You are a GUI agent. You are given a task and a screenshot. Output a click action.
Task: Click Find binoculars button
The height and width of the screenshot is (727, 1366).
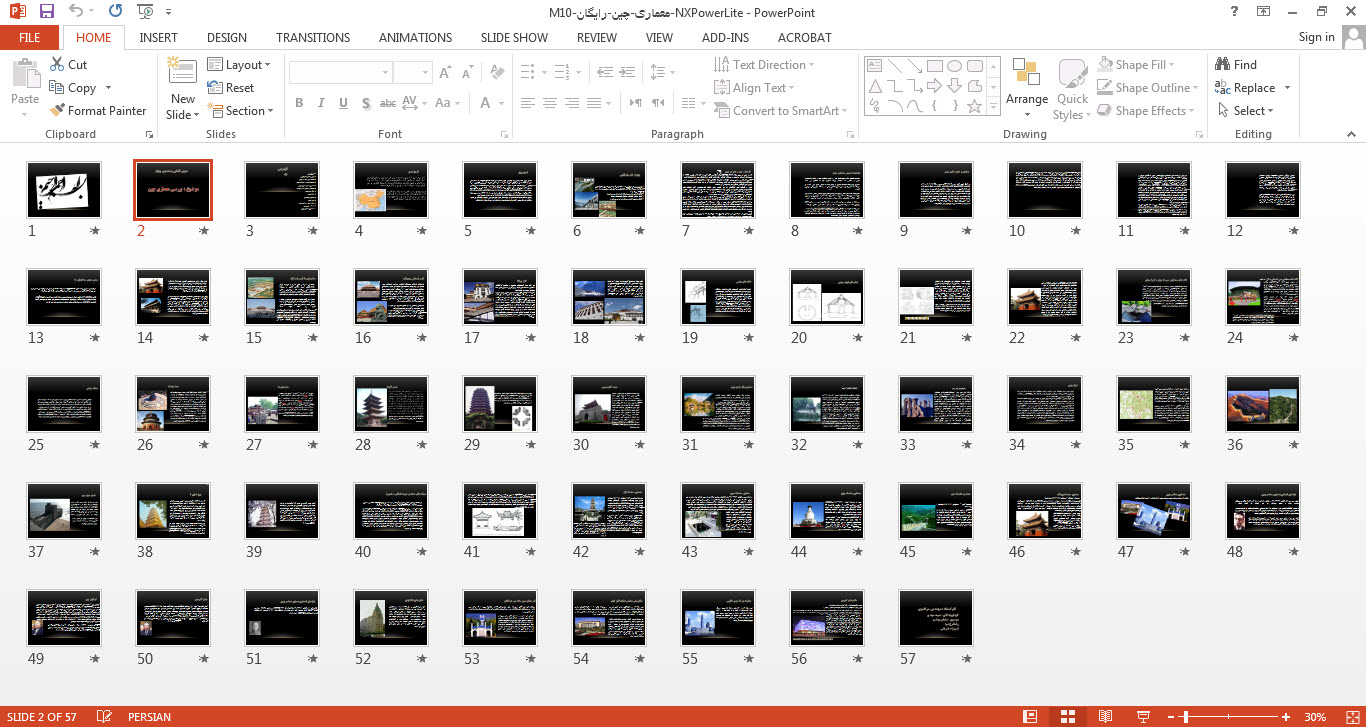point(1236,64)
